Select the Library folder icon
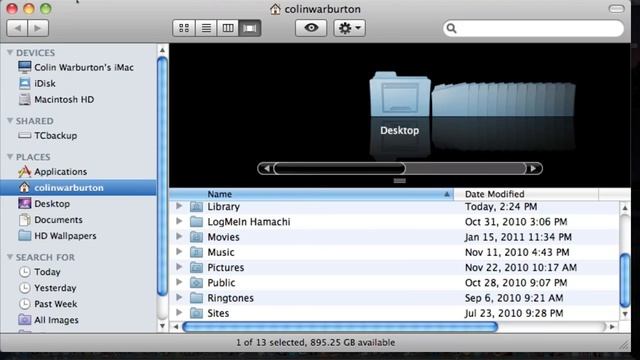640x360 pixels. point(196,207)
